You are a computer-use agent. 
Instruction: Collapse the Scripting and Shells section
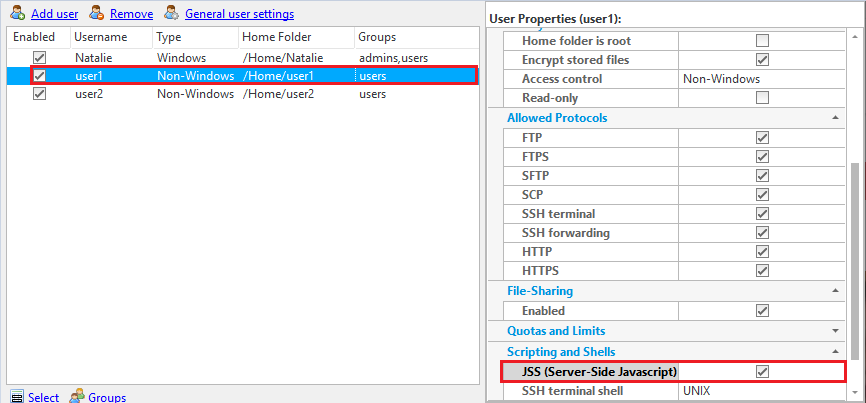(x=834, y=352)
